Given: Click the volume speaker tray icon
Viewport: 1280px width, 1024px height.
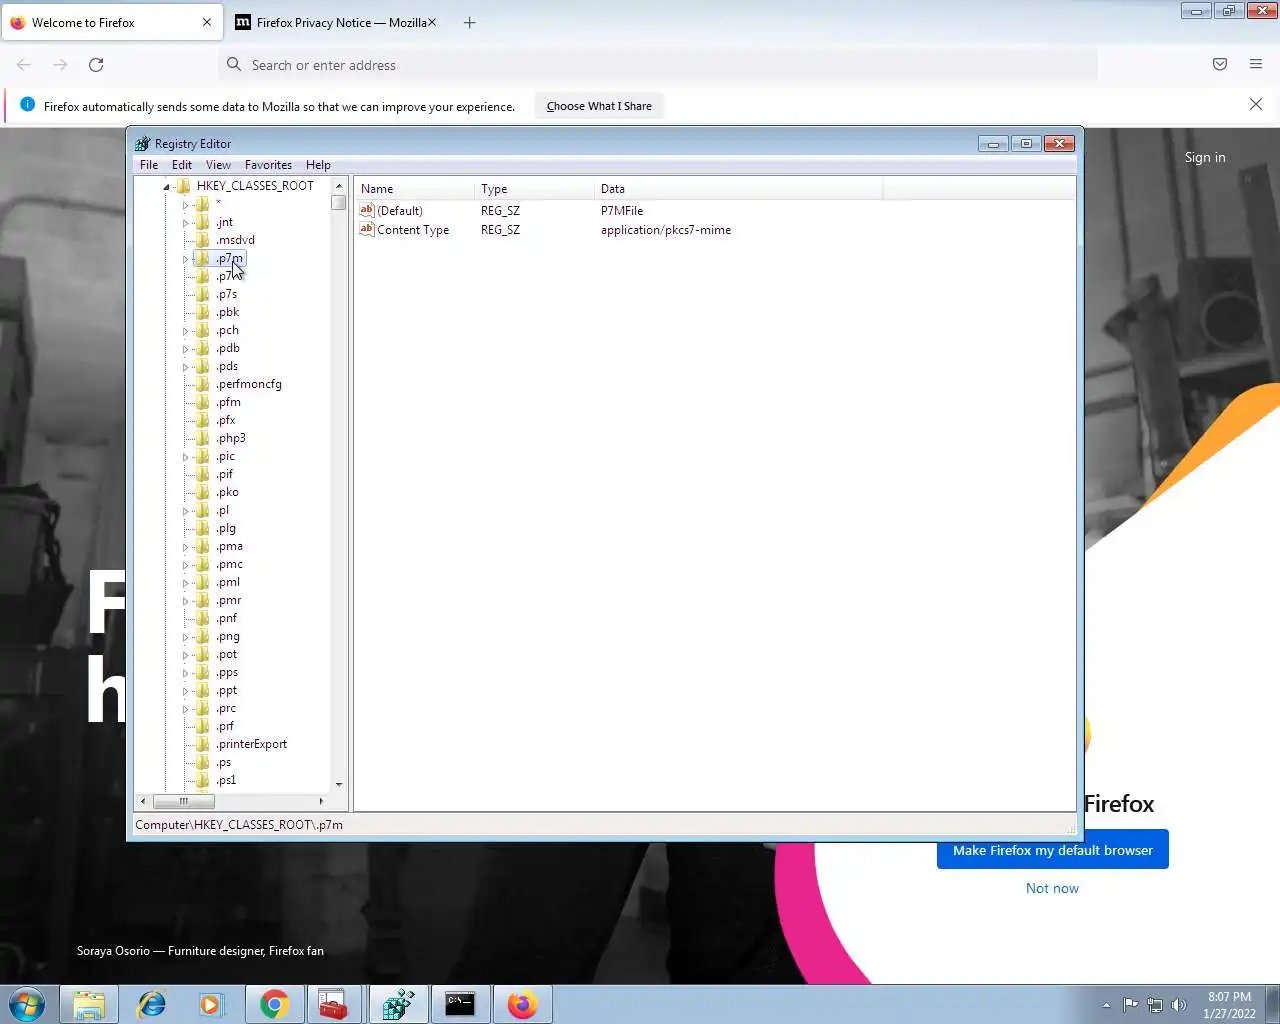Looking at the screenshot, I should click(x=1179, y=1005).
